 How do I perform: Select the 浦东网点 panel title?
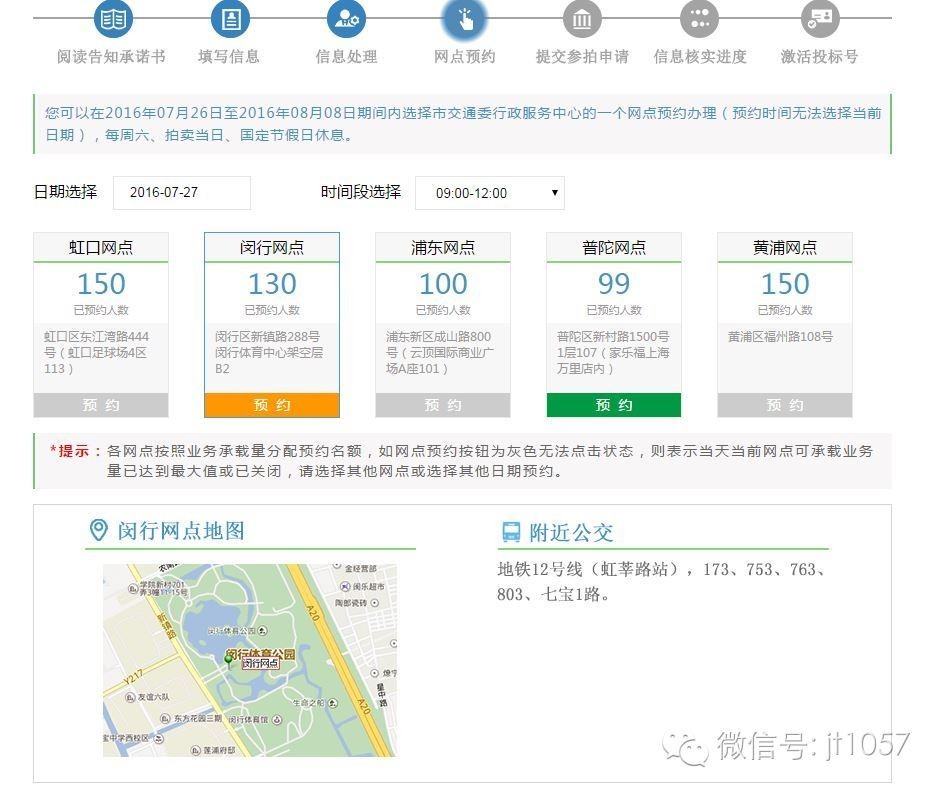click(442, 247)
